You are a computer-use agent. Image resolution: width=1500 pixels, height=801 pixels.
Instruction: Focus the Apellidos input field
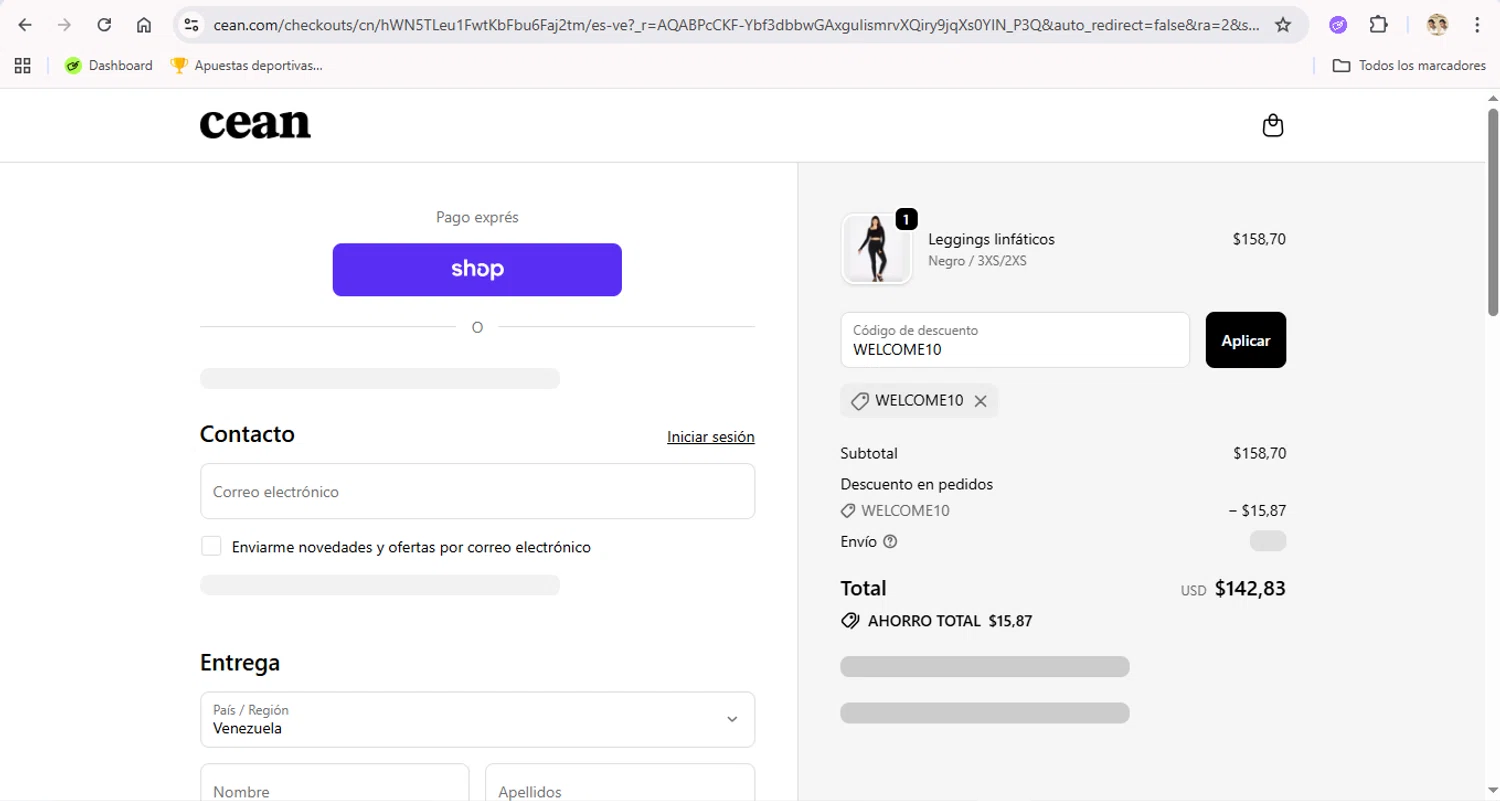point(620,783)
